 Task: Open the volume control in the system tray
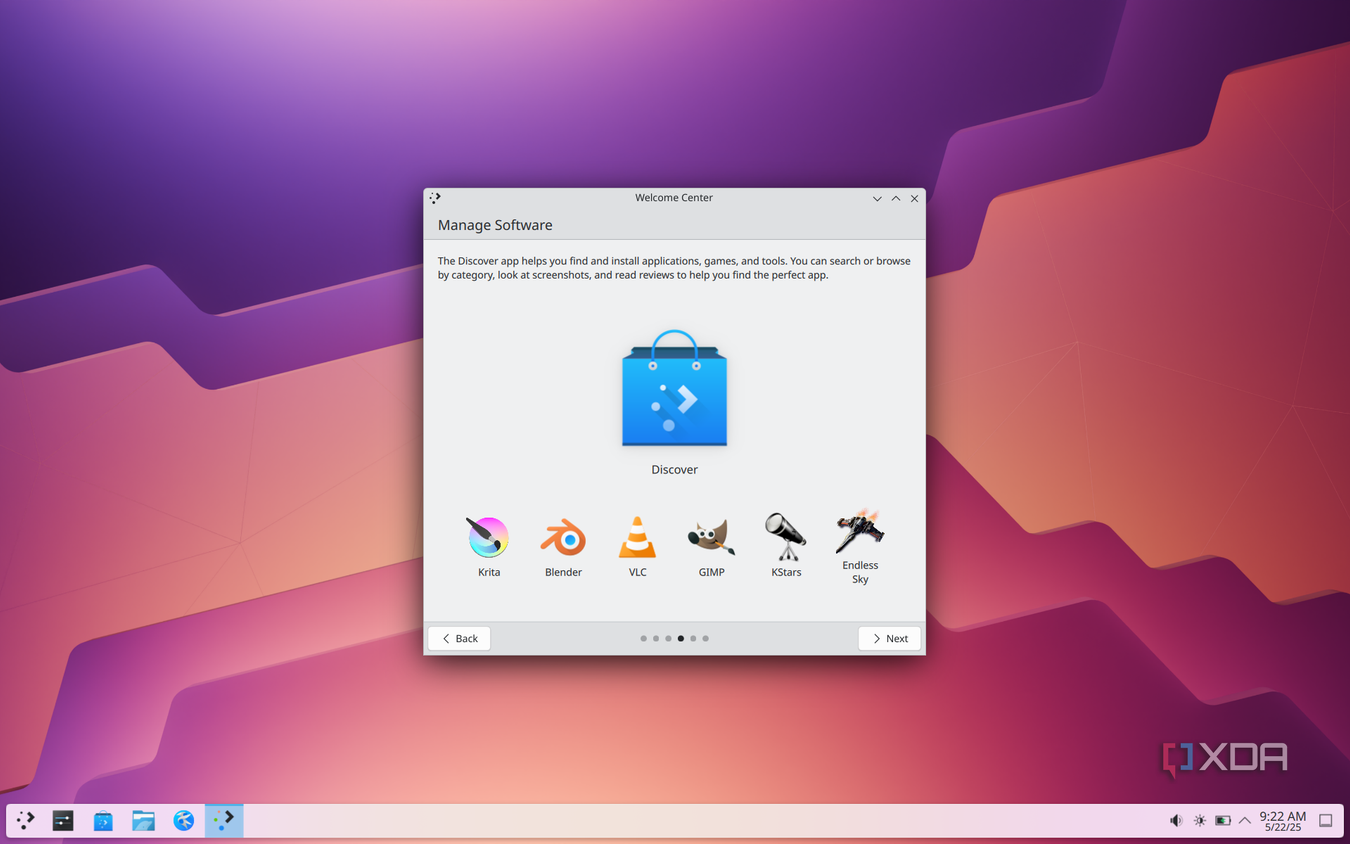[x=1176, y=821]
